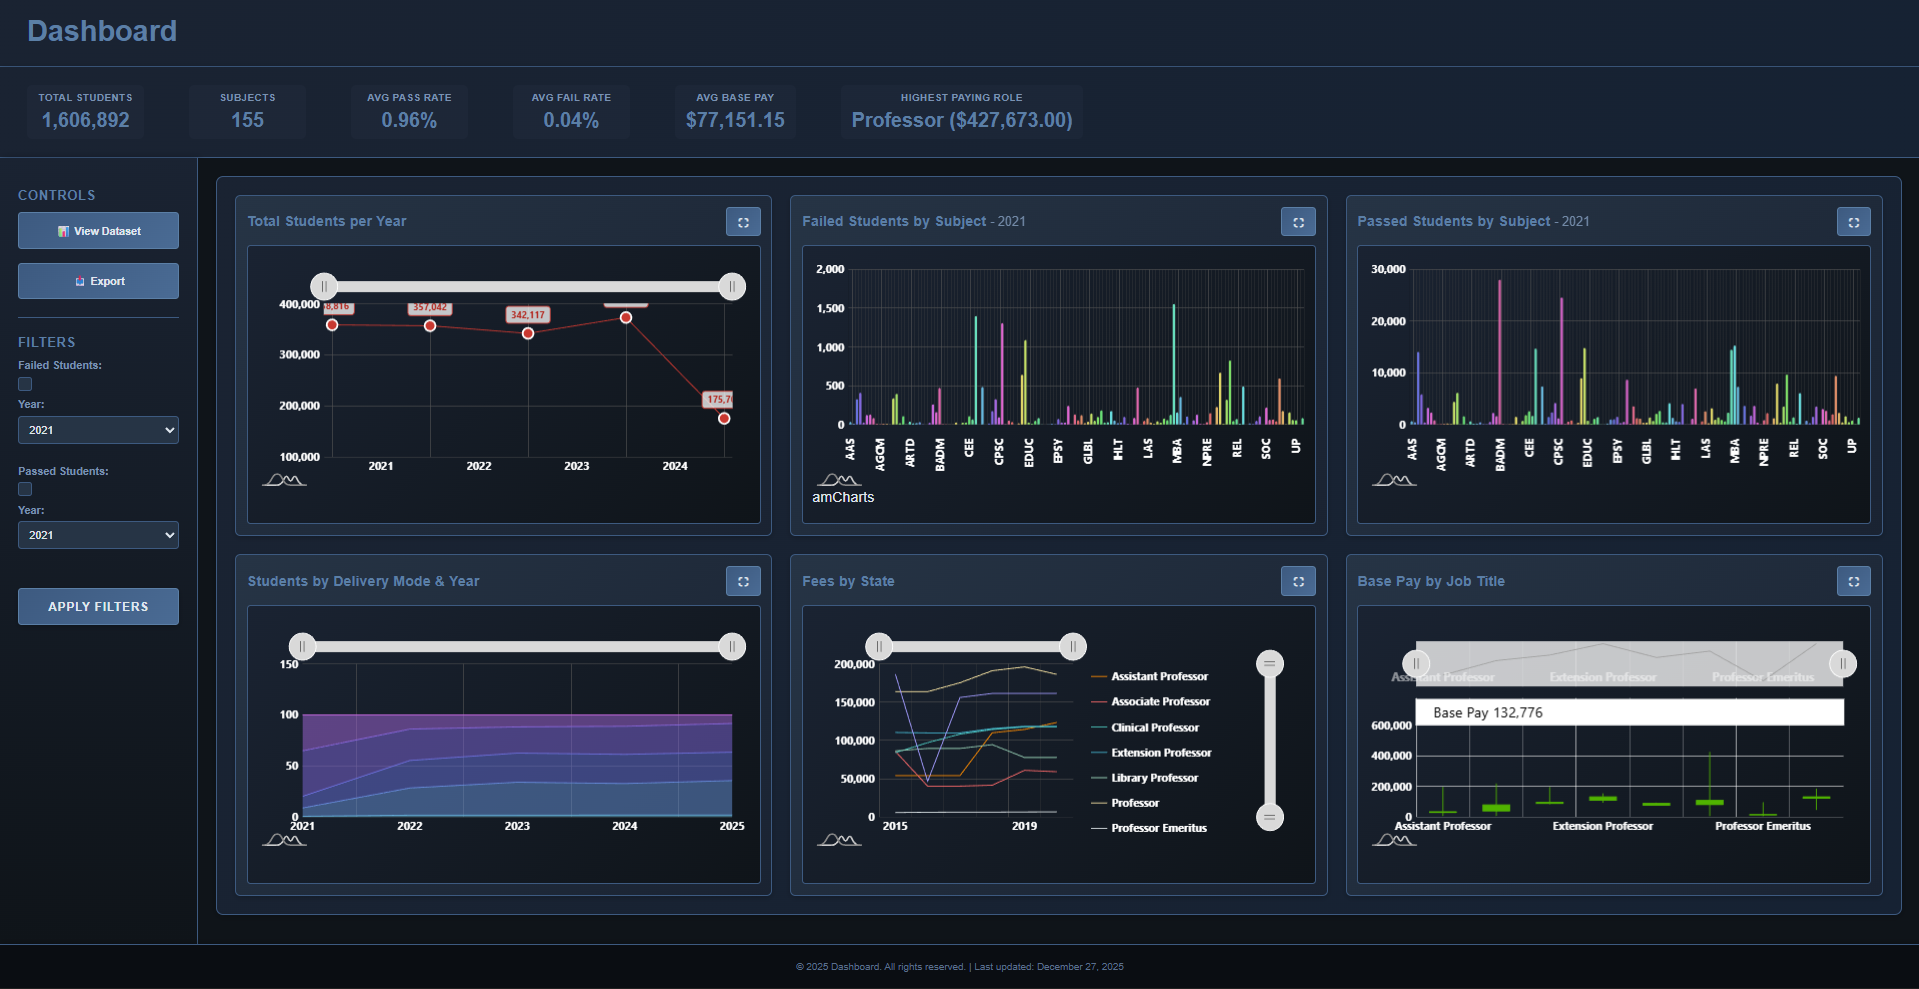Click top grip of Fees by State vertical scrollbar
Viewport: 1919px width, 989px height.
[x=1270, y=664]
